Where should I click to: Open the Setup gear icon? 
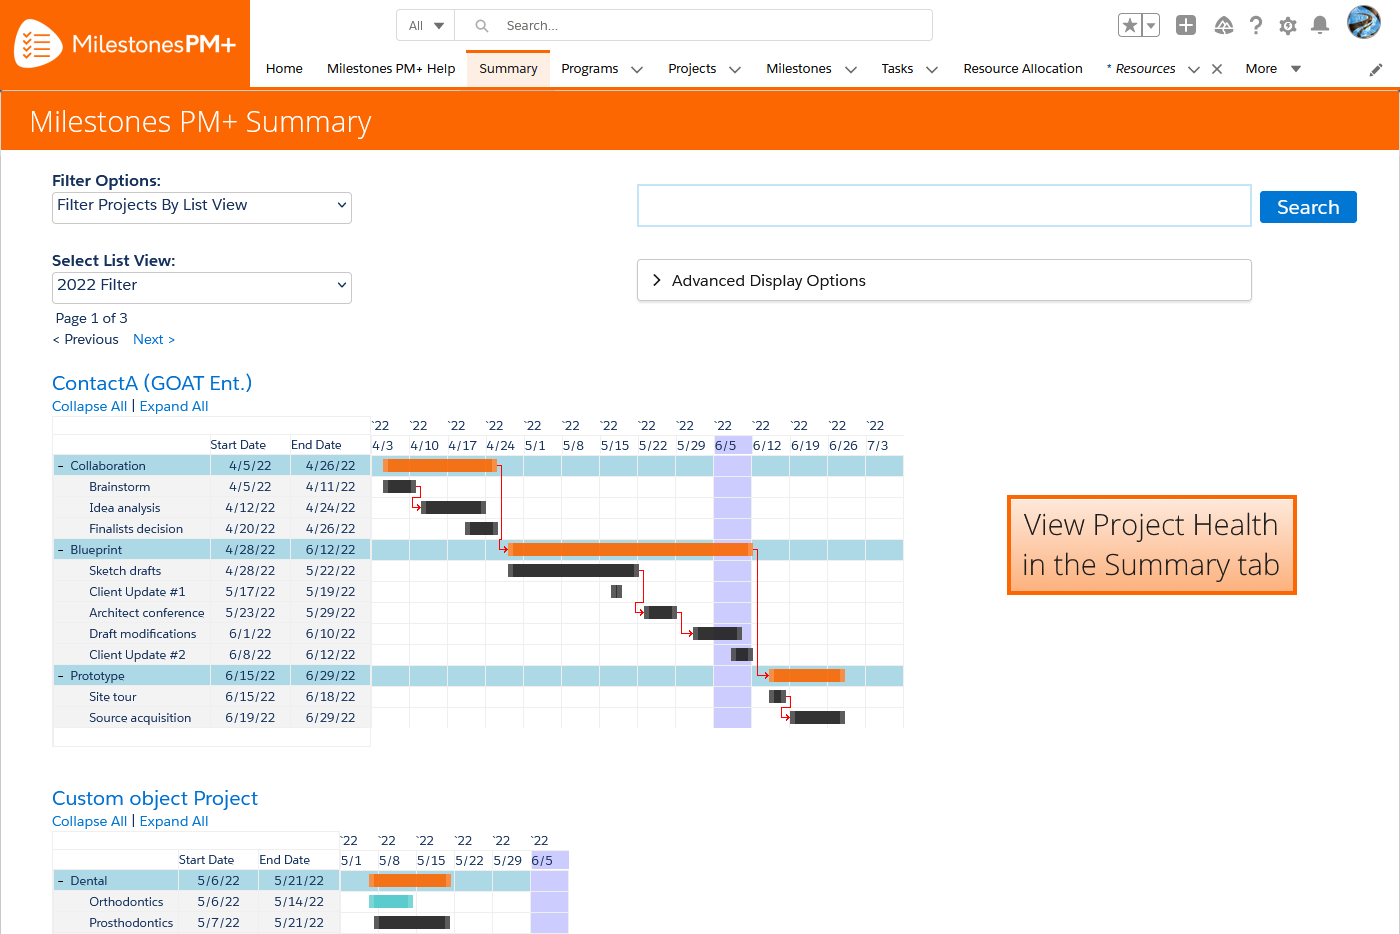tap(1288, 25)
